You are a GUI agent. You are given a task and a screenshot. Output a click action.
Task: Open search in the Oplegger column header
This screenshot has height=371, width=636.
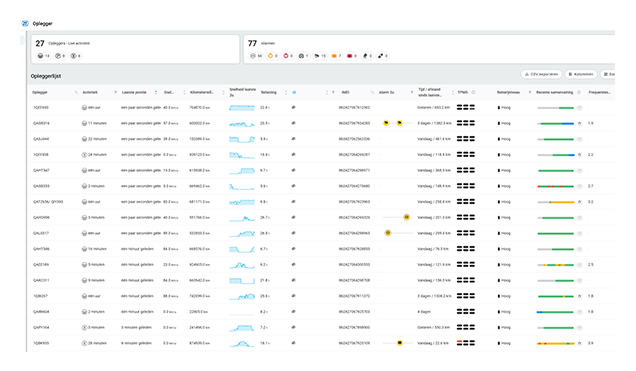click(76, 92)
